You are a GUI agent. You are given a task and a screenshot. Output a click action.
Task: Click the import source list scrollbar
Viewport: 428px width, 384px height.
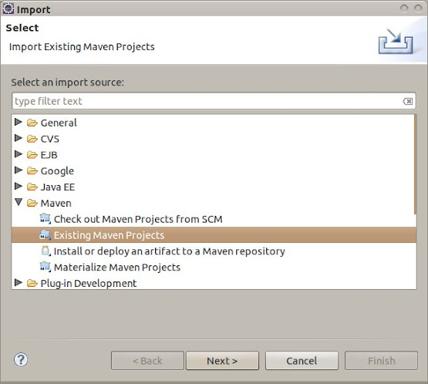[415, 164]
